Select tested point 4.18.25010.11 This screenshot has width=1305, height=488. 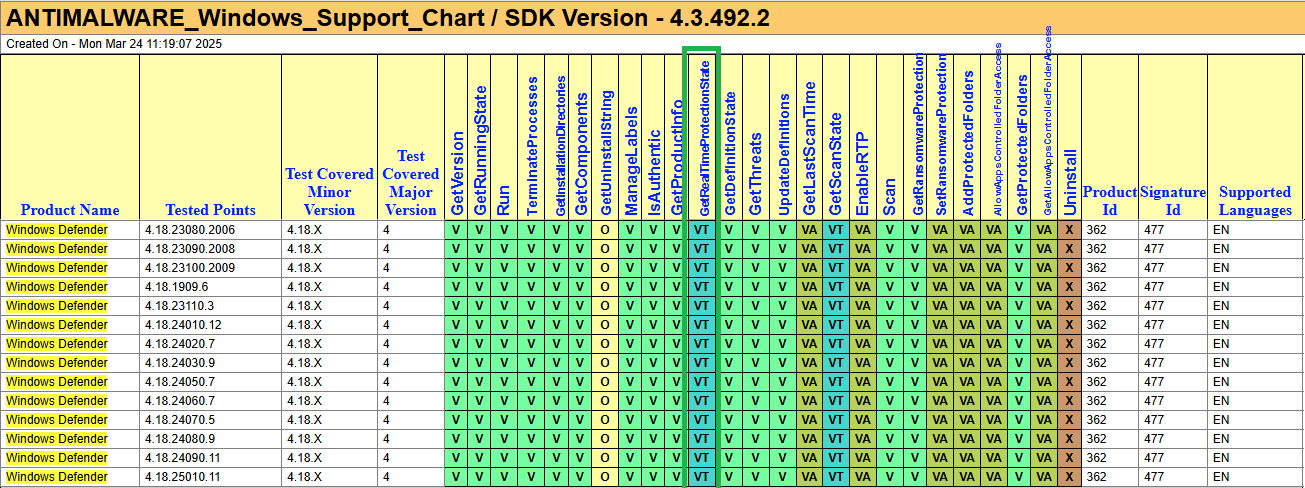pos(183,477)
